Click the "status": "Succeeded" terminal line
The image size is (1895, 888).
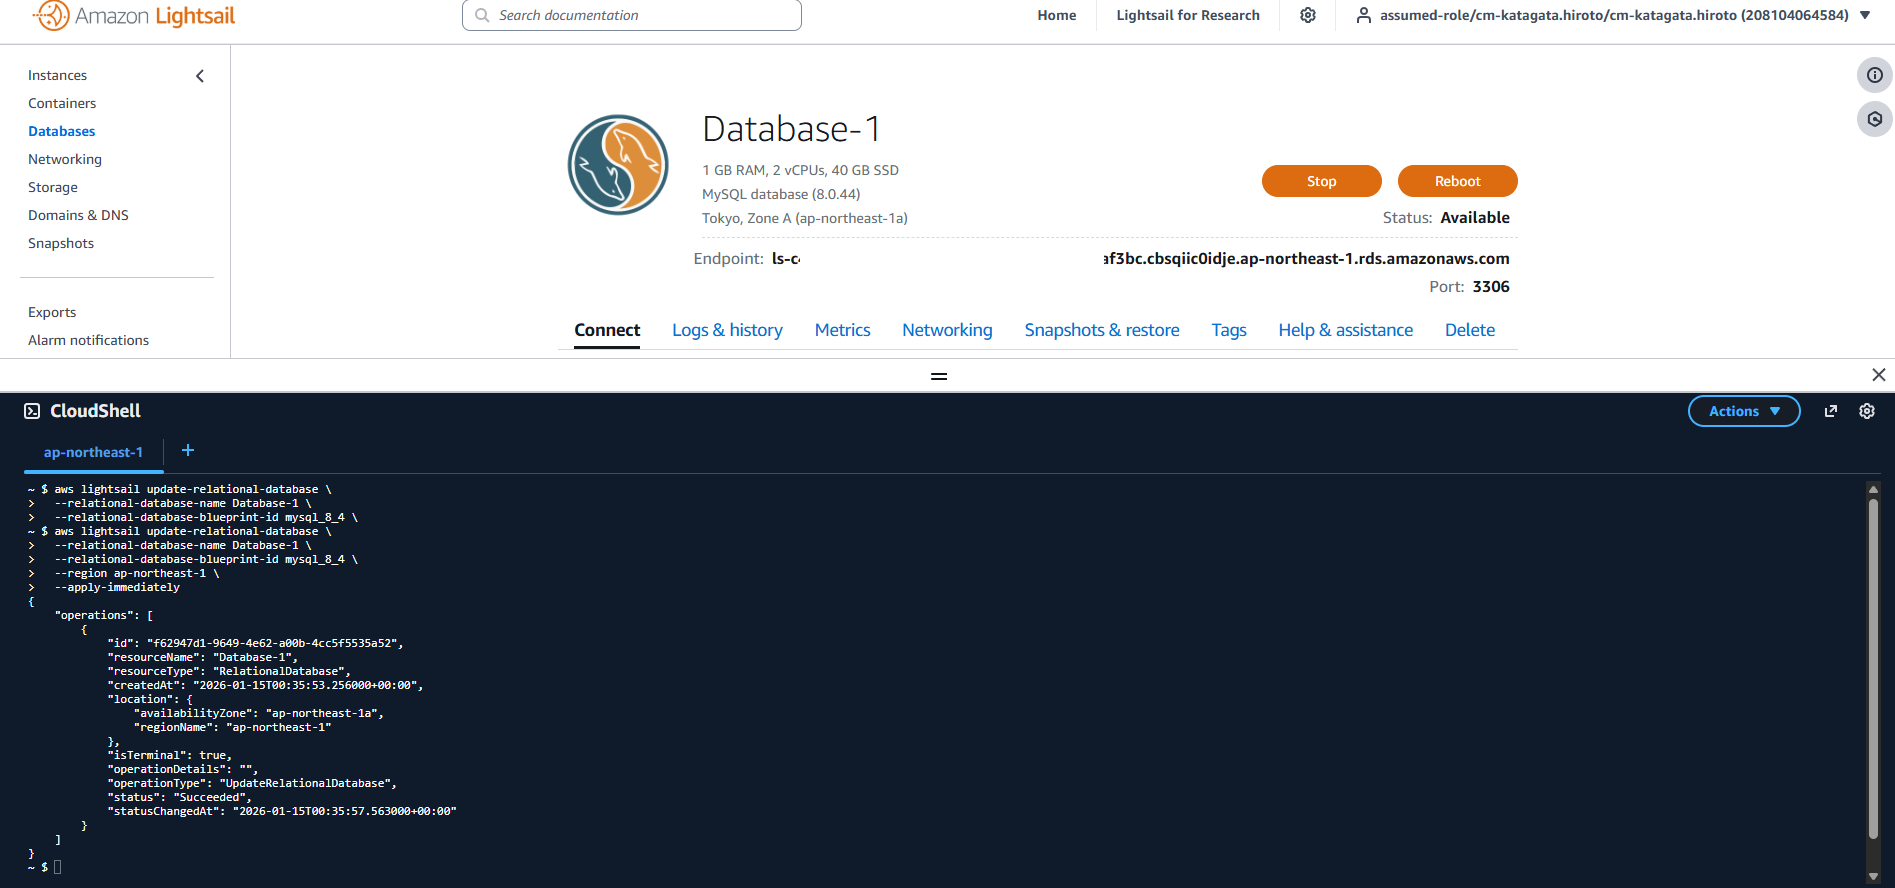[180, 797]
